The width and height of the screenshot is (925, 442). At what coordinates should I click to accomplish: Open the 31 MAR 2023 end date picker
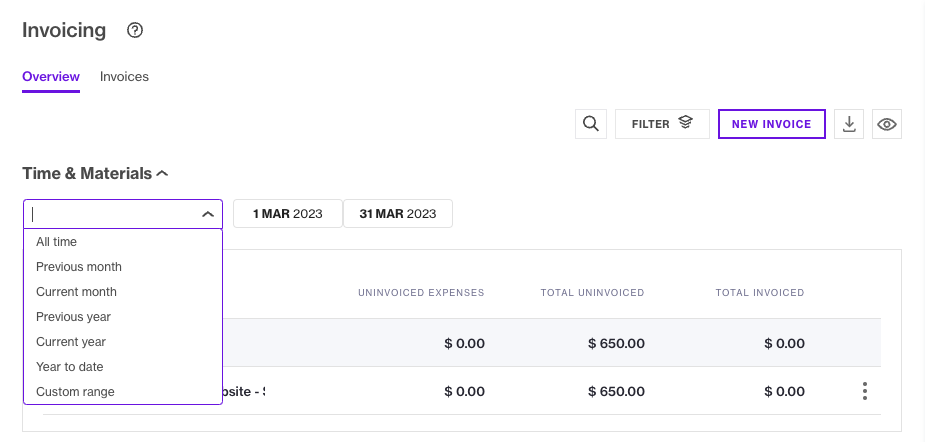398,214
